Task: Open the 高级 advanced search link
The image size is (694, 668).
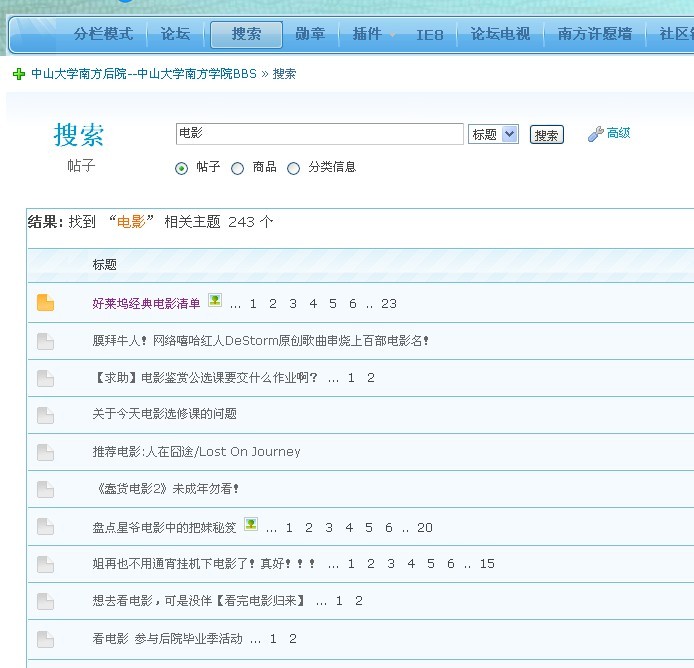Action: (x=618, y=133)
